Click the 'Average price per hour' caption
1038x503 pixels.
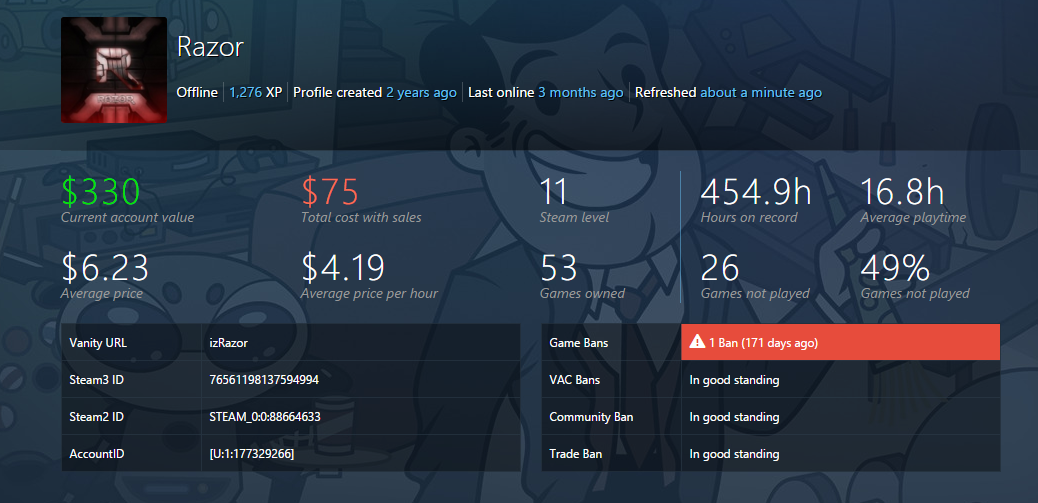pyautogui.click(x=369, y=293)
